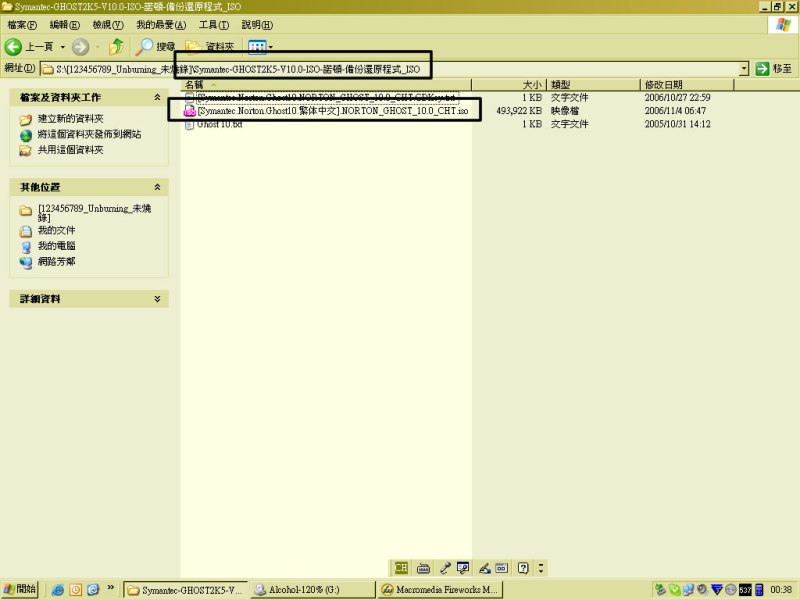Click the Windows flag logo throbber
This screenshot has width=800, height=600.
click(782, 24)
